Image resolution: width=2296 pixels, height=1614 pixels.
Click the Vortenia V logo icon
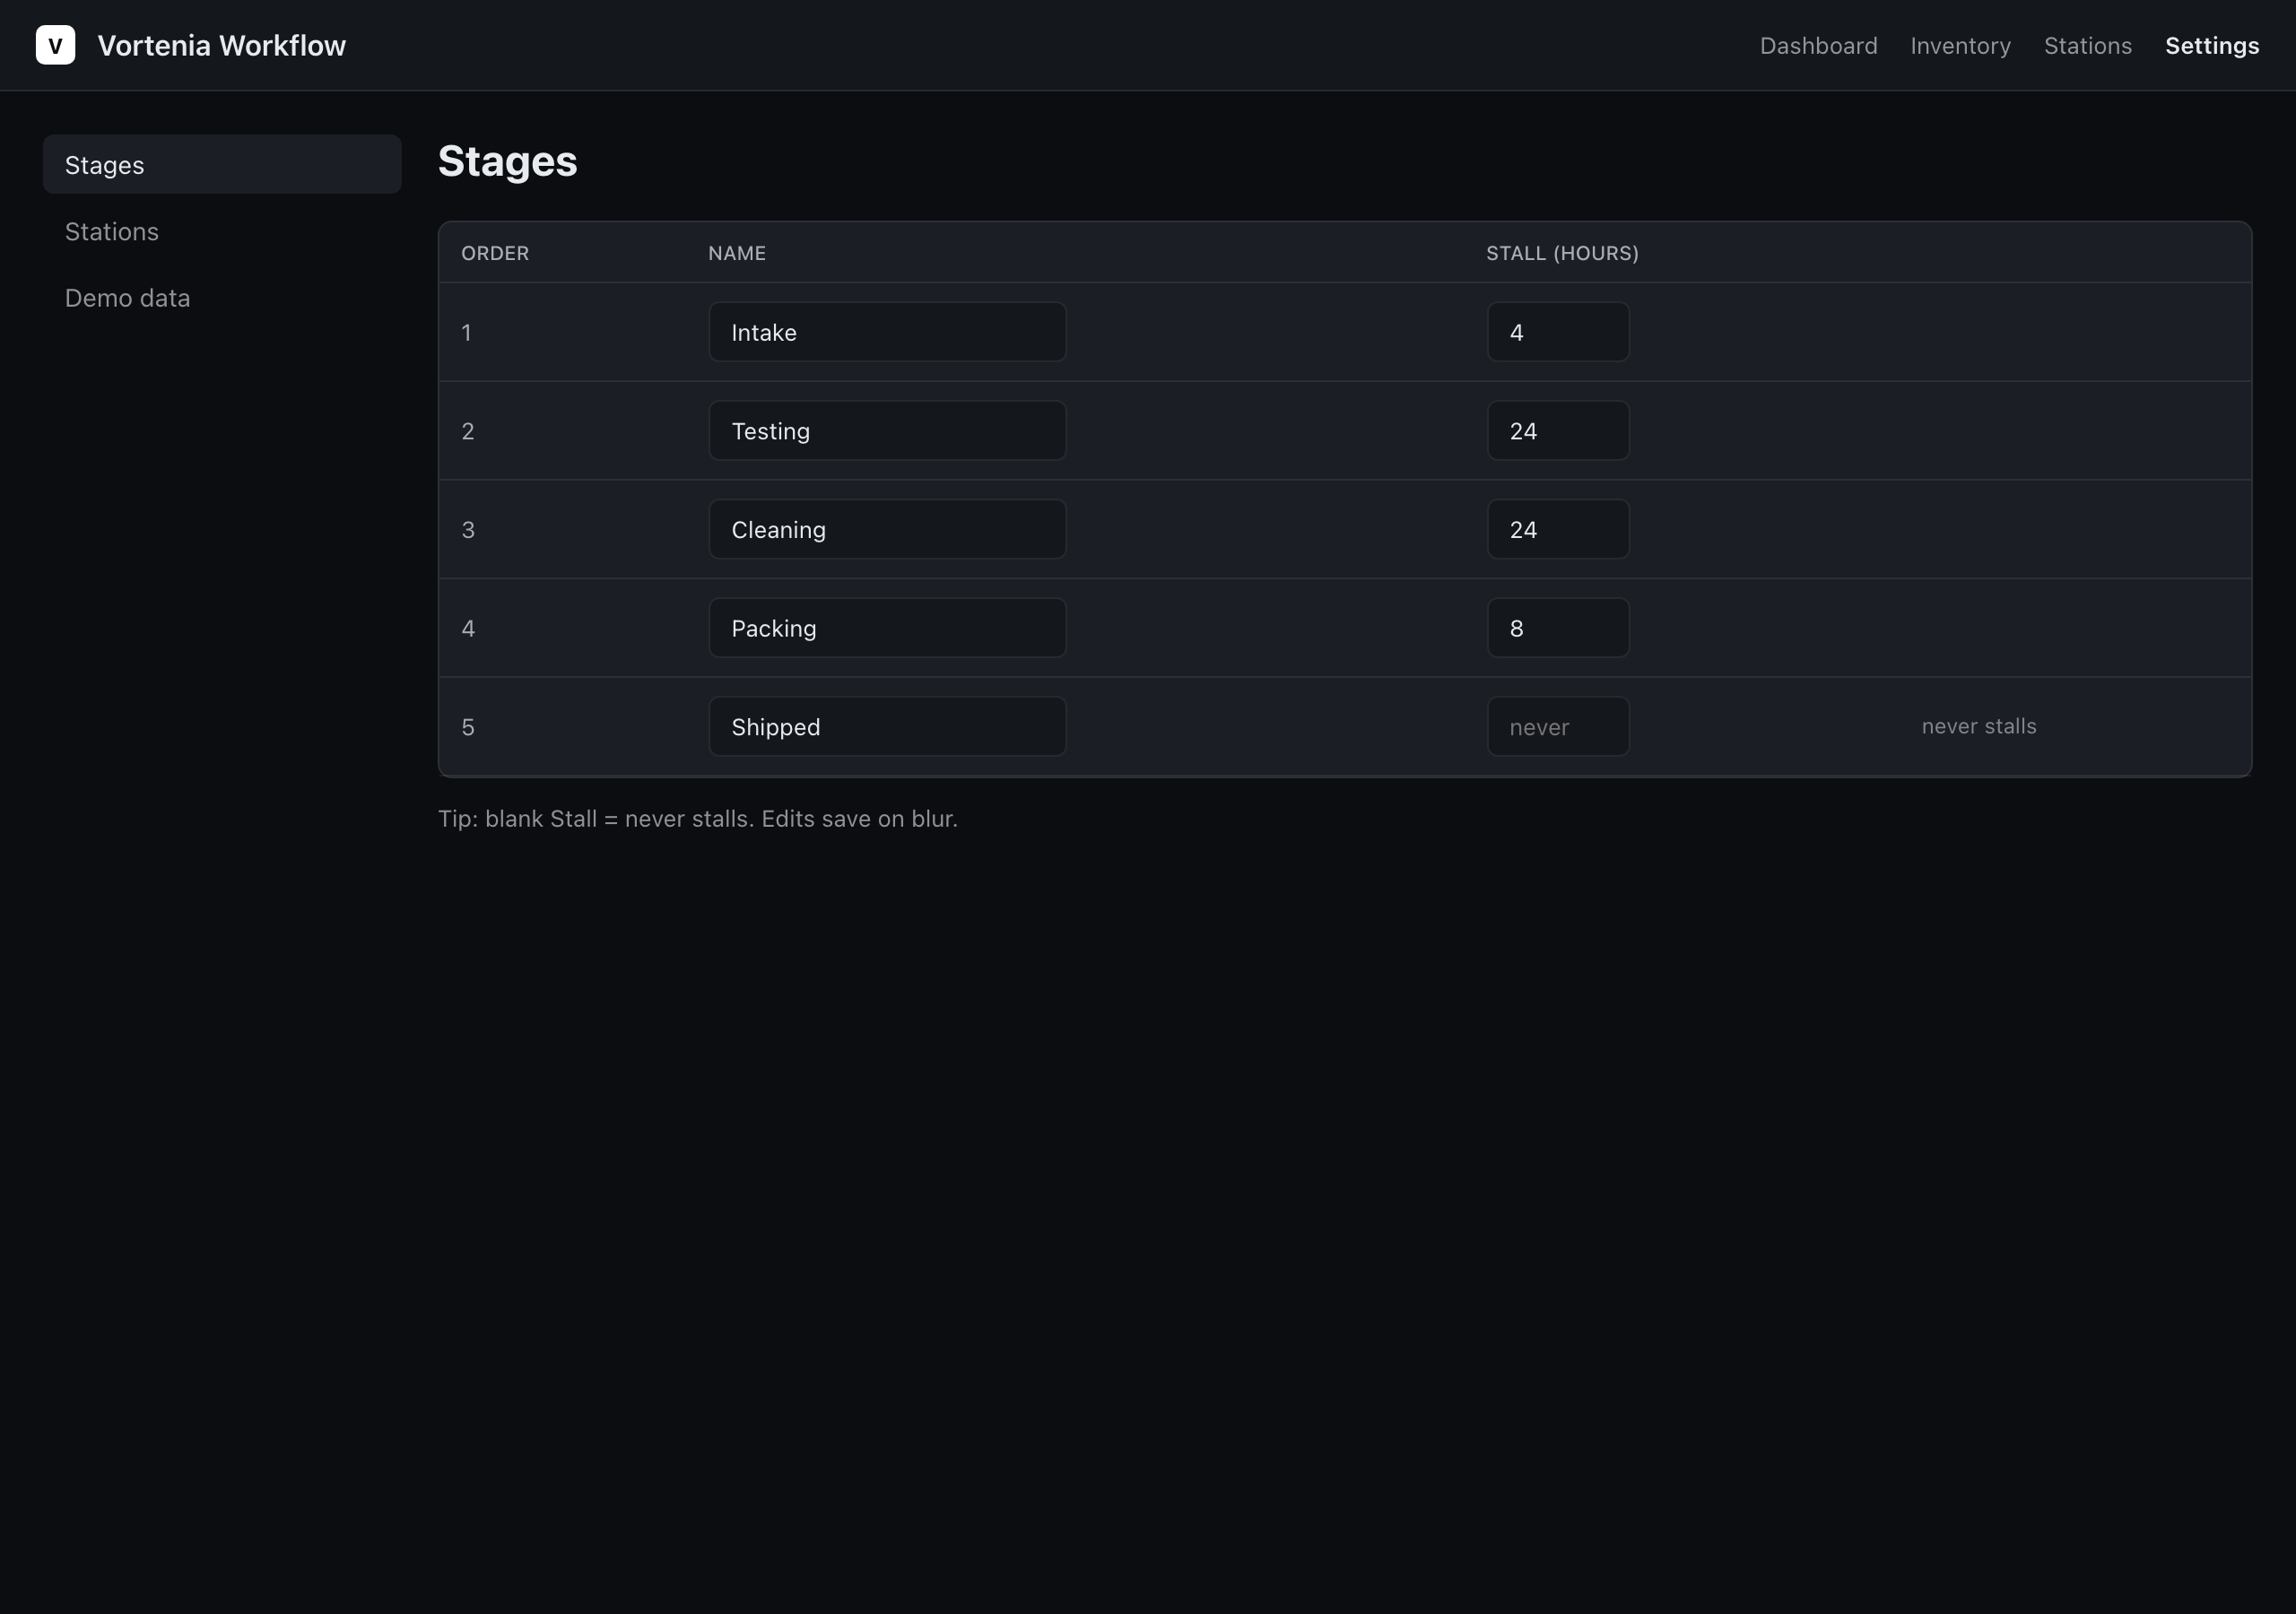coord(55,45)
